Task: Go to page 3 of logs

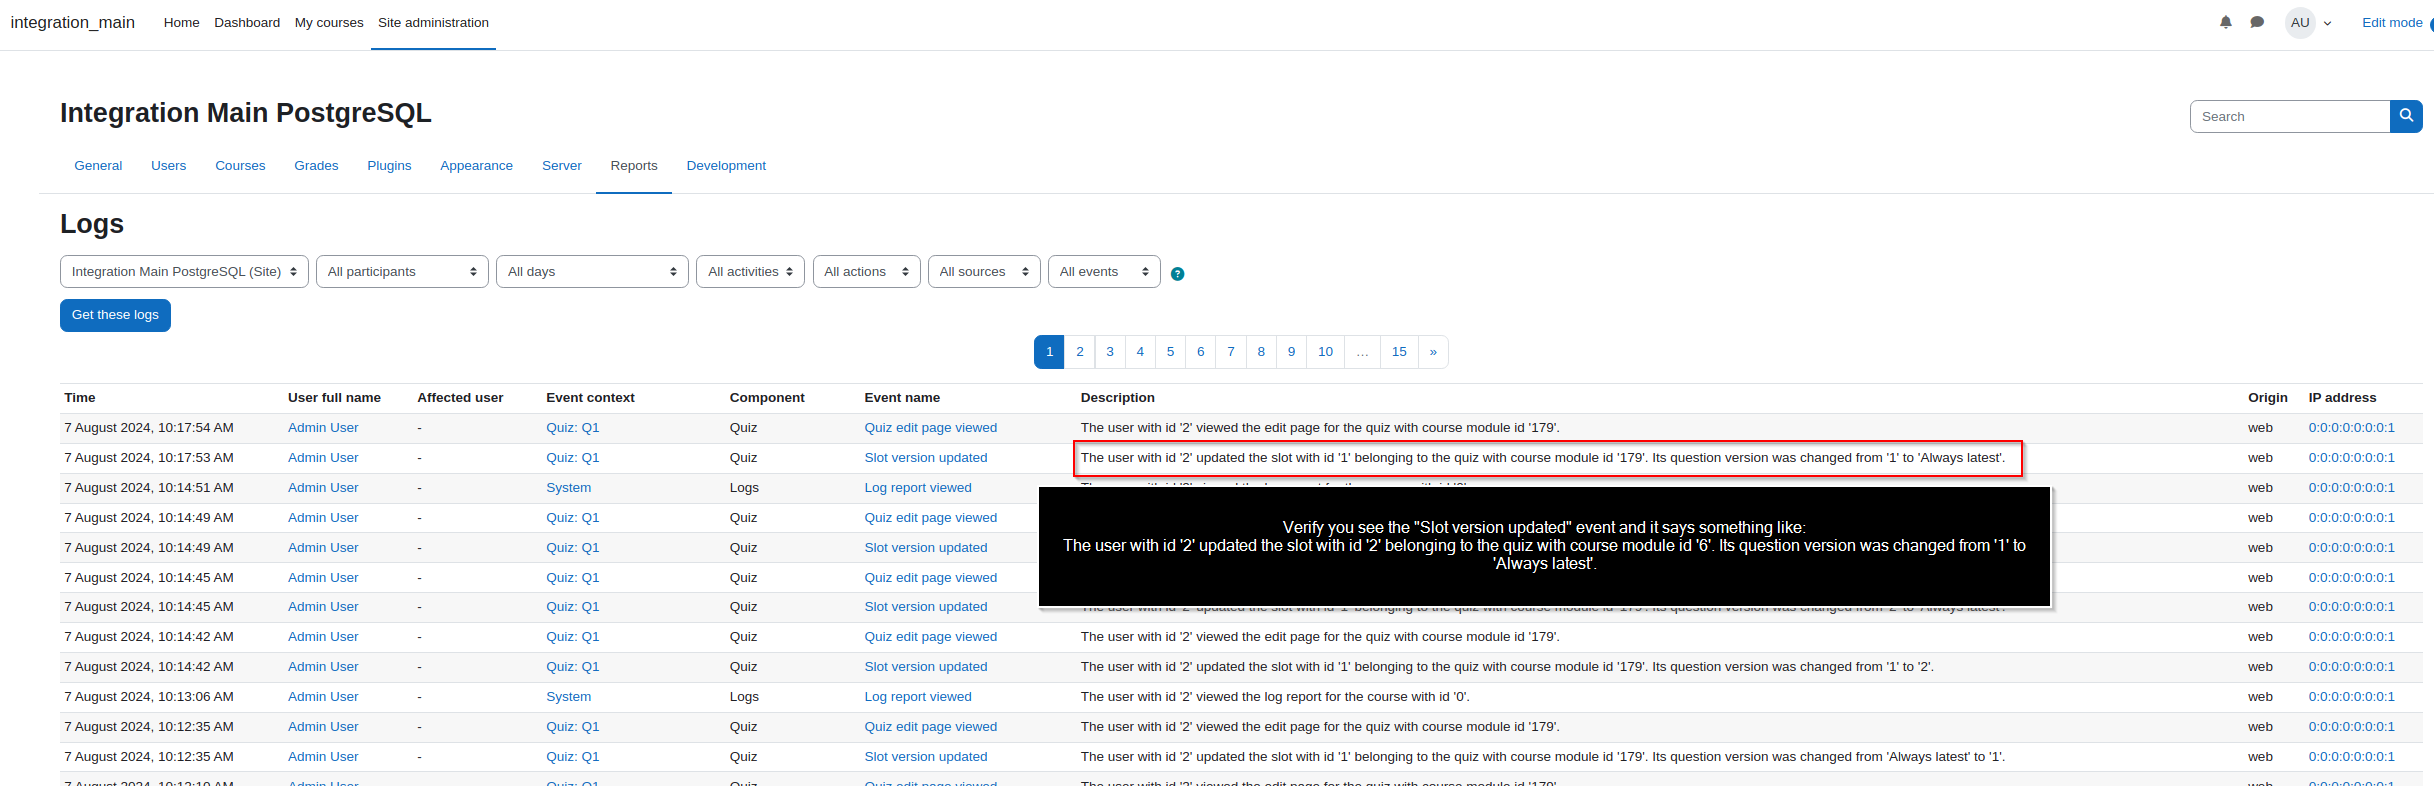Action: [1110, 352]
